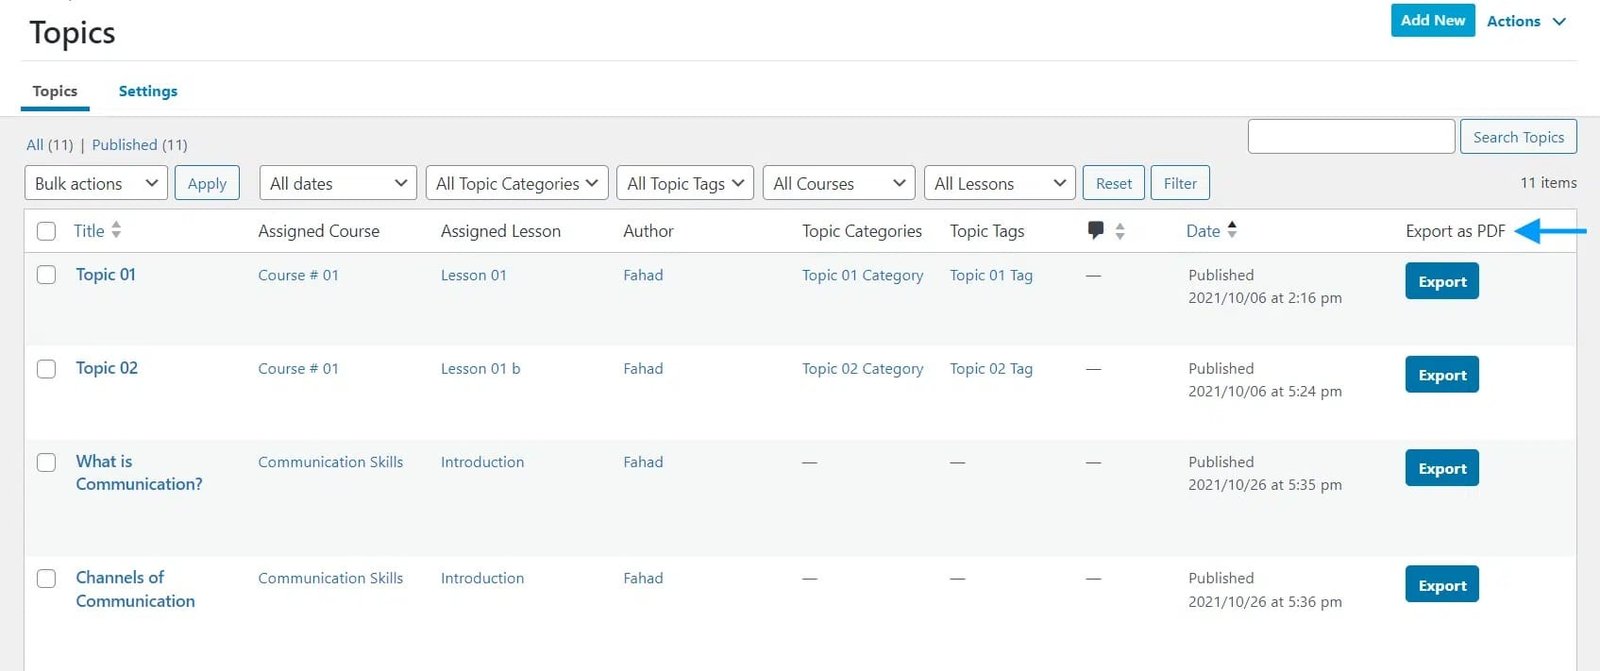Open the Bulk actions dropdown

point(96,183)
